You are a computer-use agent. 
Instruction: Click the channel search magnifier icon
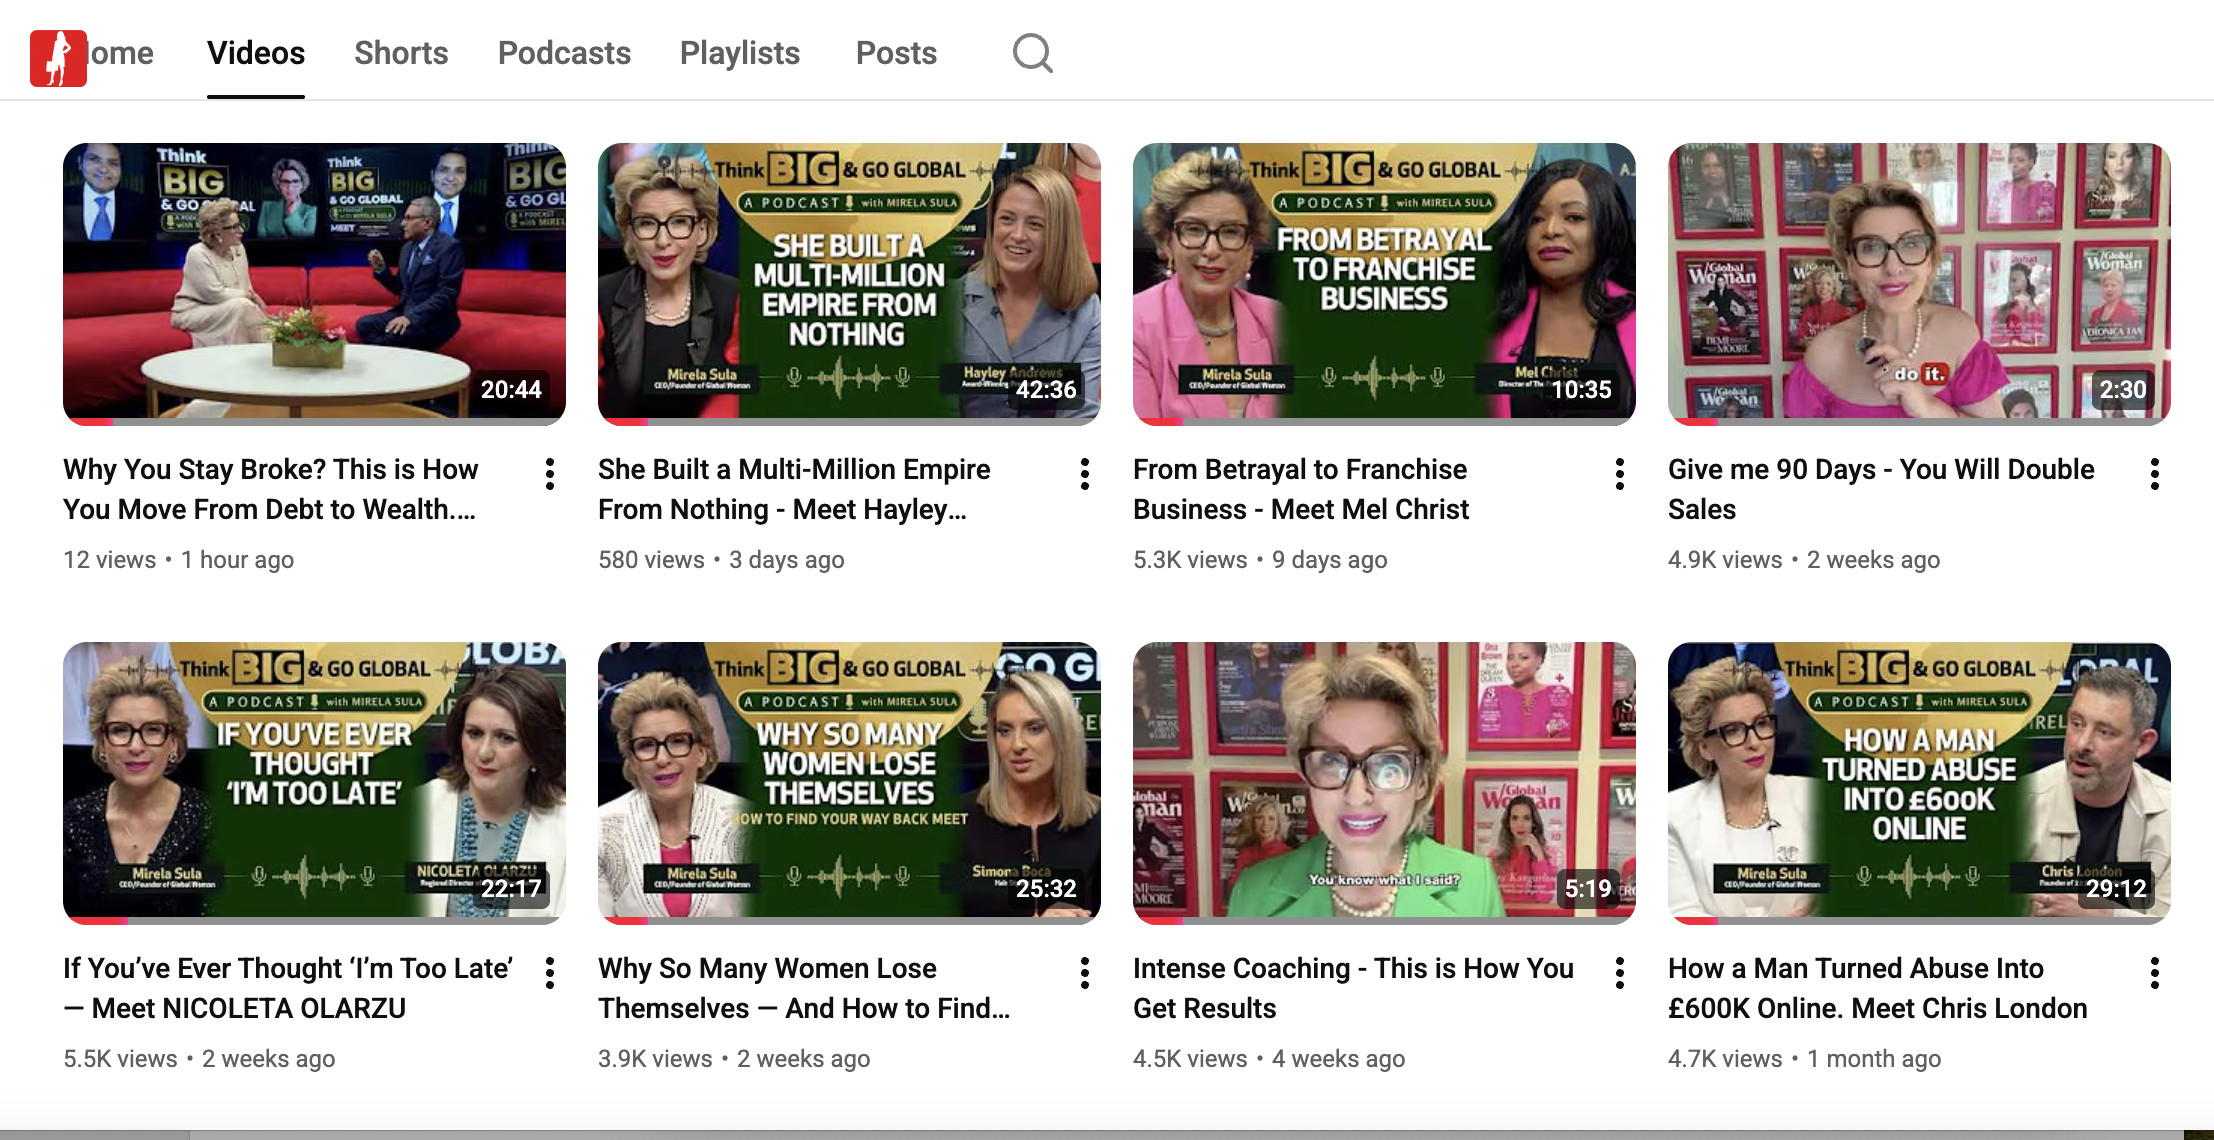click(1032, 53)
